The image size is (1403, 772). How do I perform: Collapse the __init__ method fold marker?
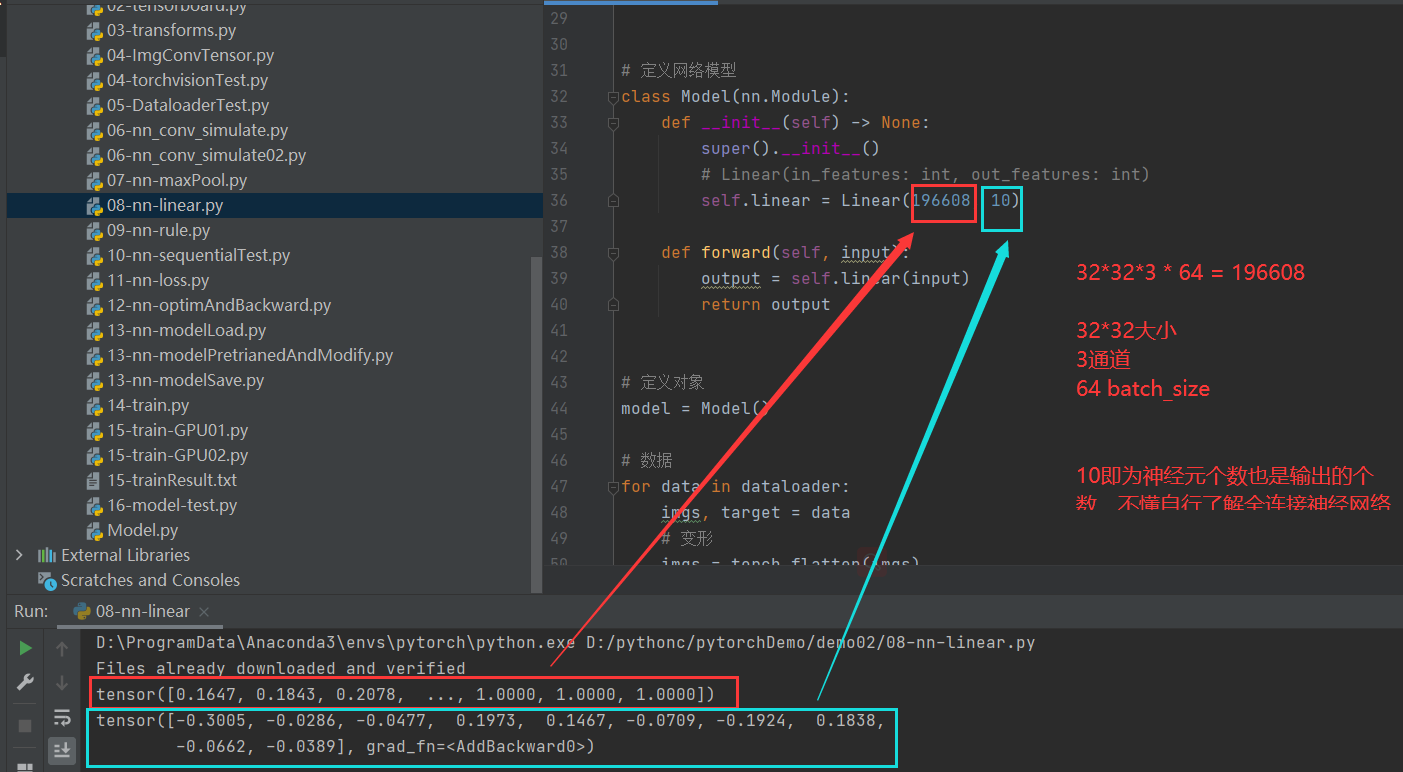click(x=612, y=123)
